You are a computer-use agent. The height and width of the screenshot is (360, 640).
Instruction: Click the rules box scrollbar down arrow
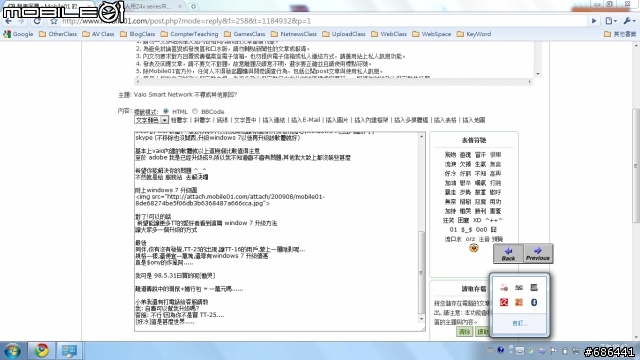[x=538, y=74]
